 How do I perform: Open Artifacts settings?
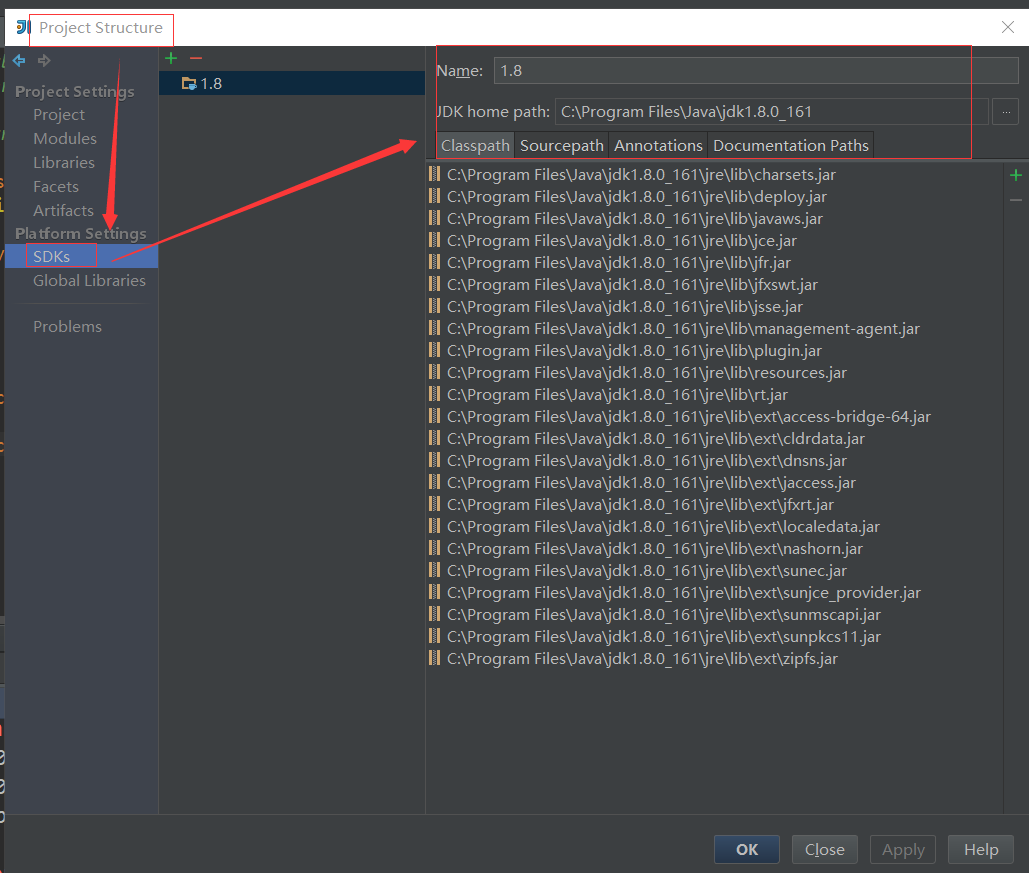tap(63, 211)
